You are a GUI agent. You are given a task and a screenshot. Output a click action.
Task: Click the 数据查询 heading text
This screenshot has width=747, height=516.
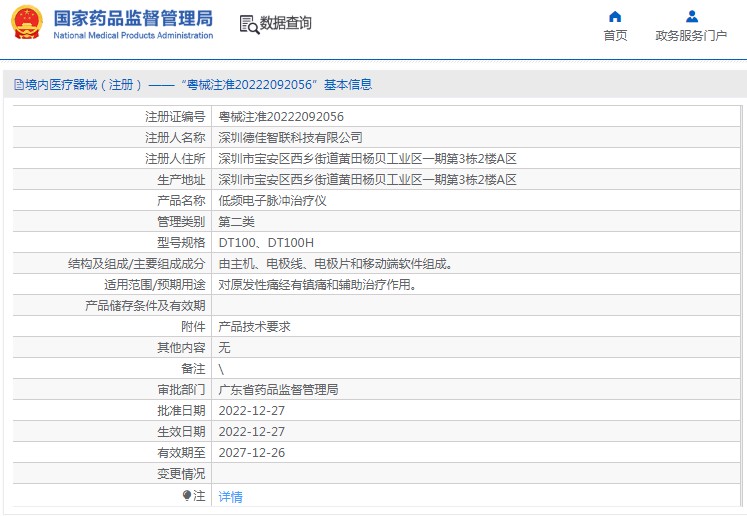click(x=285, y=23)
